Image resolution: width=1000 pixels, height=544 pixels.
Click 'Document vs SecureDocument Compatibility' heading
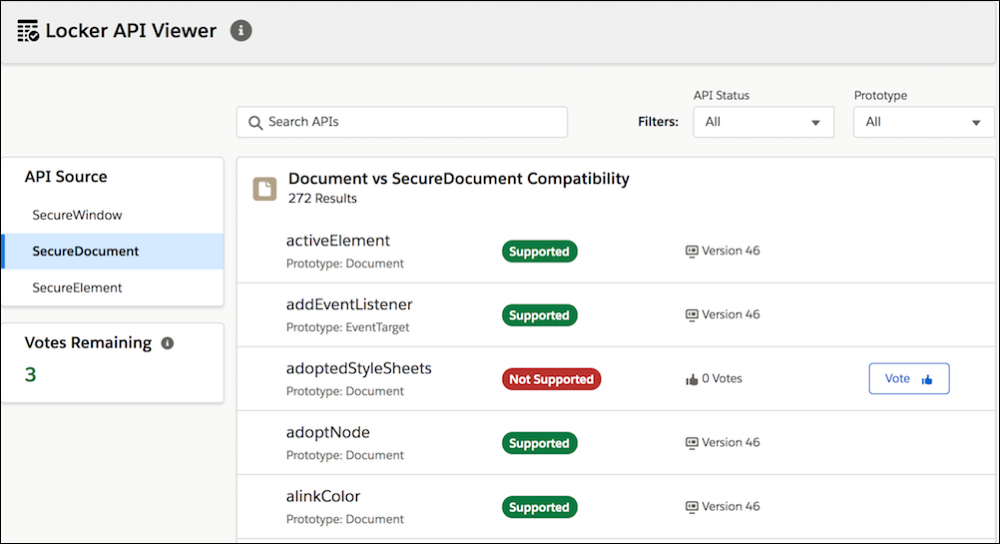(459, 179)
